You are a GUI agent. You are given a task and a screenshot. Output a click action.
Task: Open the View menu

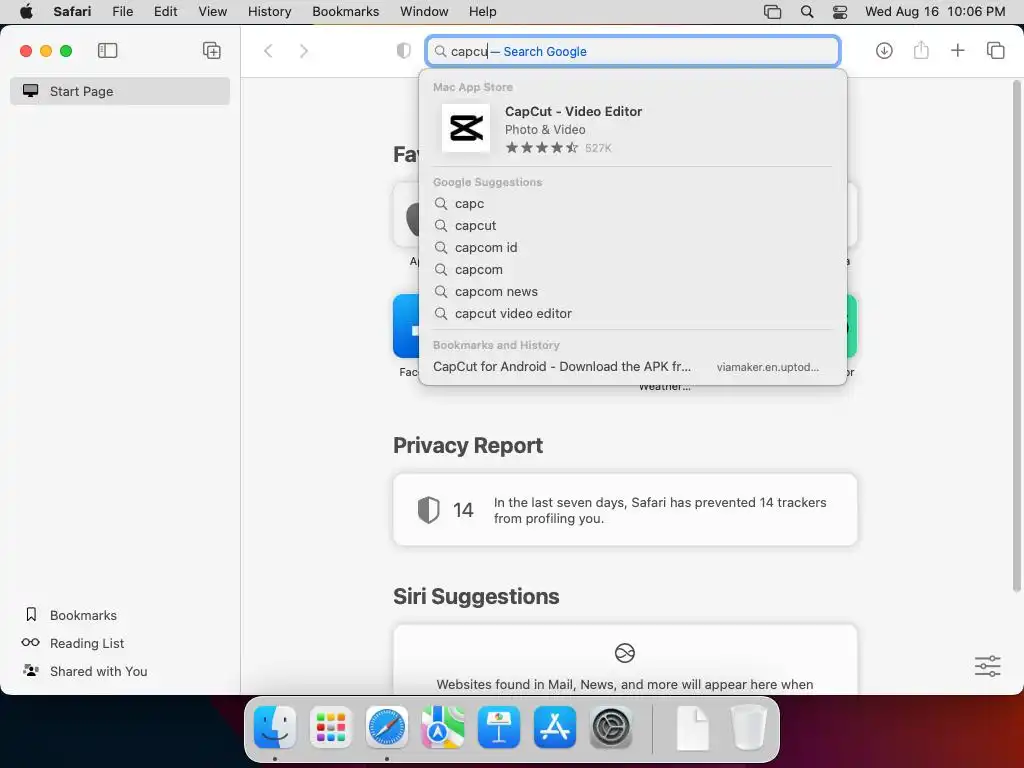click(x=213, y=12)
